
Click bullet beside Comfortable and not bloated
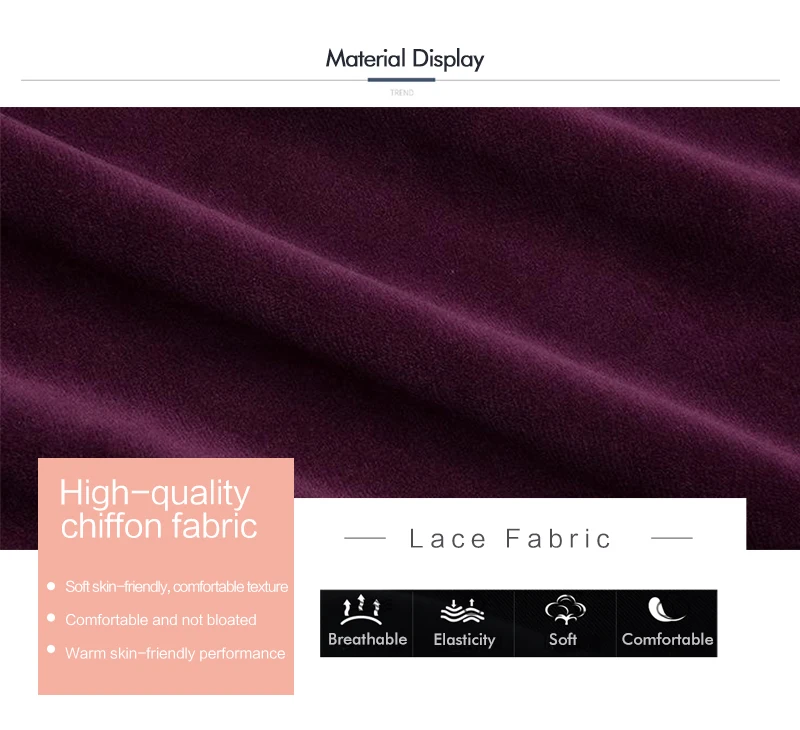(51, 618)
